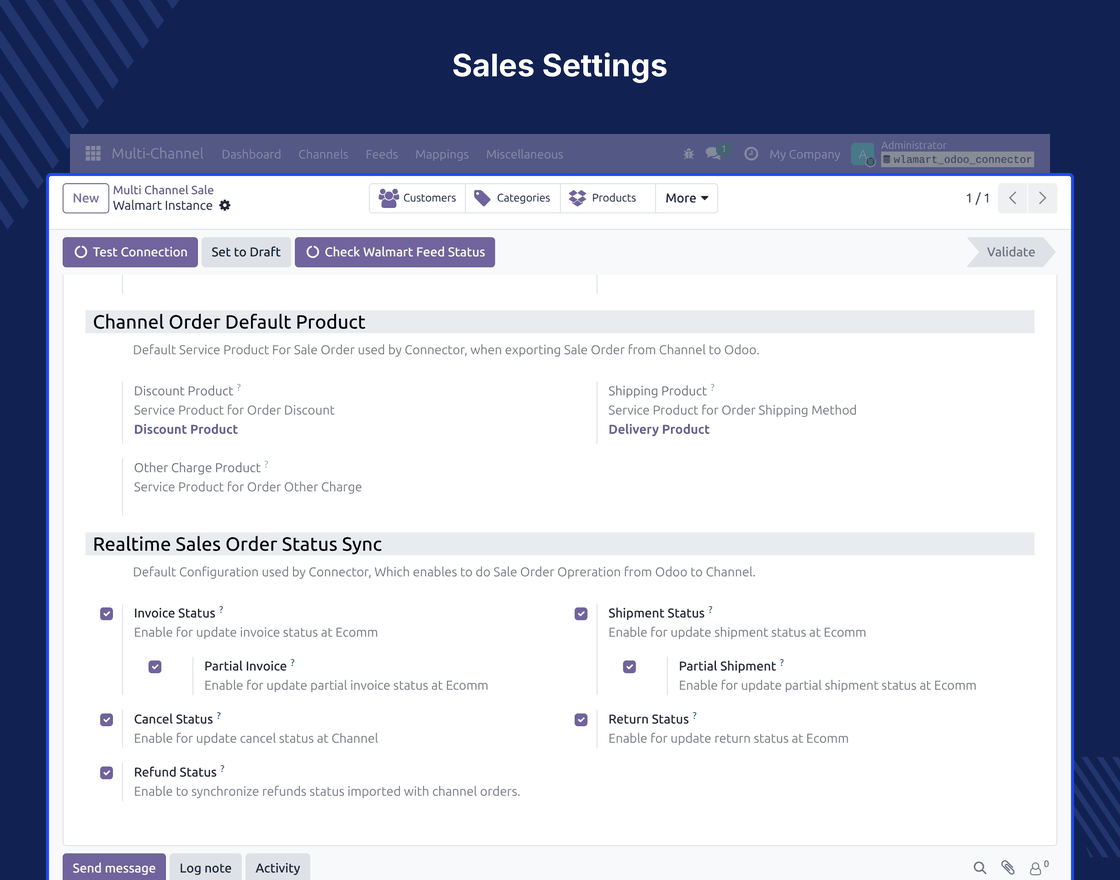The width and height of the screenshot is (1120, 880).
Task: Click Check Walmart Feed Status button
Action: coord(395,252)
